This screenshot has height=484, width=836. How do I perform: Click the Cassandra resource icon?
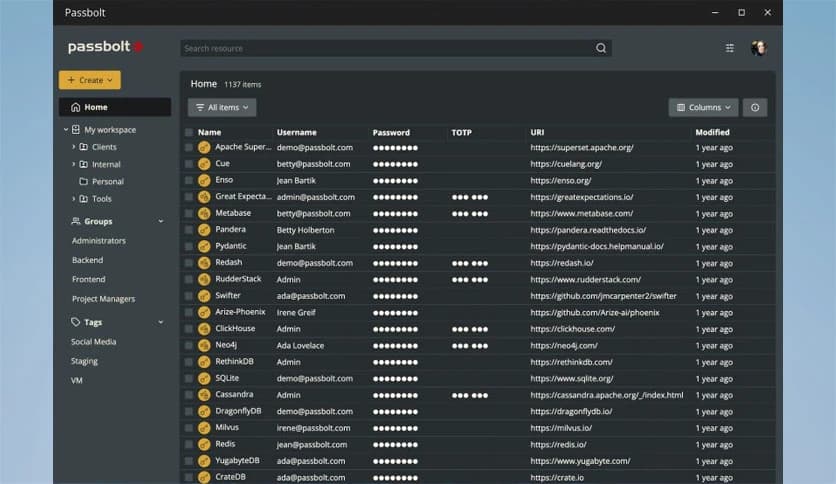tap(204, 395)
